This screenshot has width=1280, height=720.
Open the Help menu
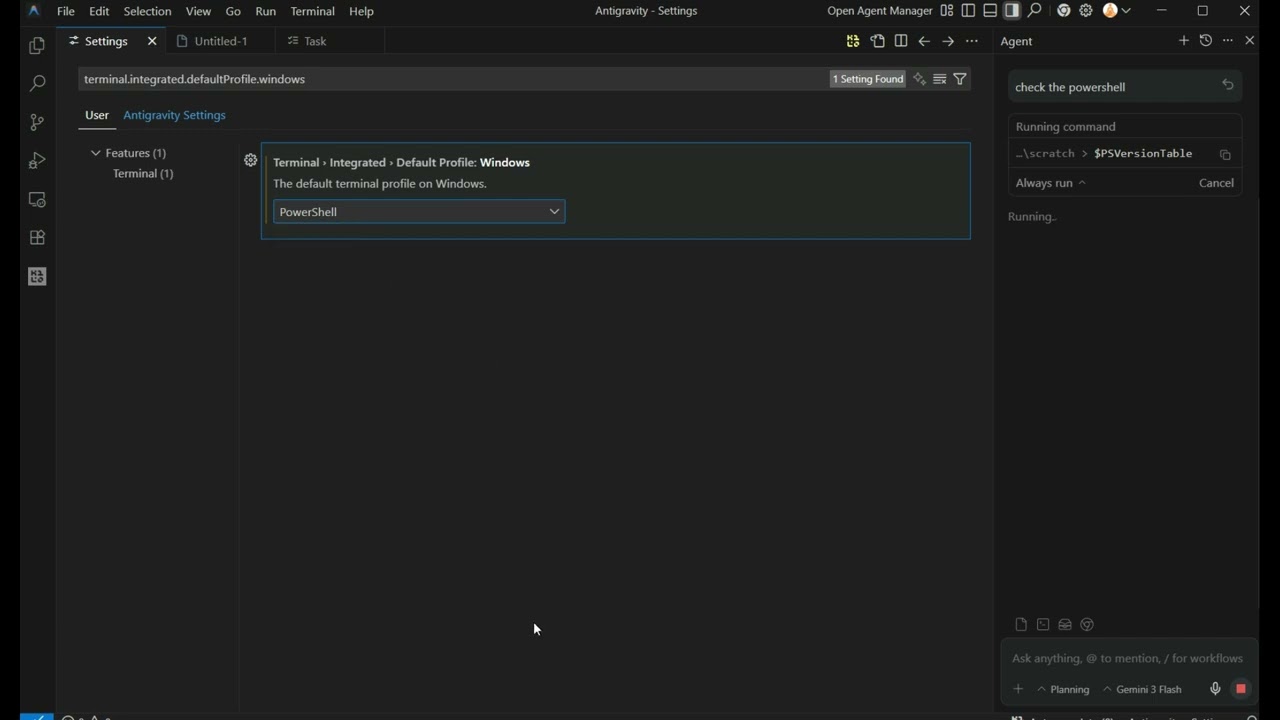coord(361,11)
